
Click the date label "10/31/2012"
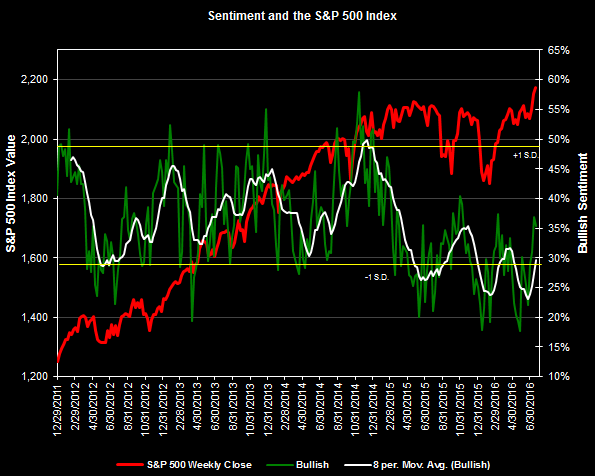tap(145, 411)
